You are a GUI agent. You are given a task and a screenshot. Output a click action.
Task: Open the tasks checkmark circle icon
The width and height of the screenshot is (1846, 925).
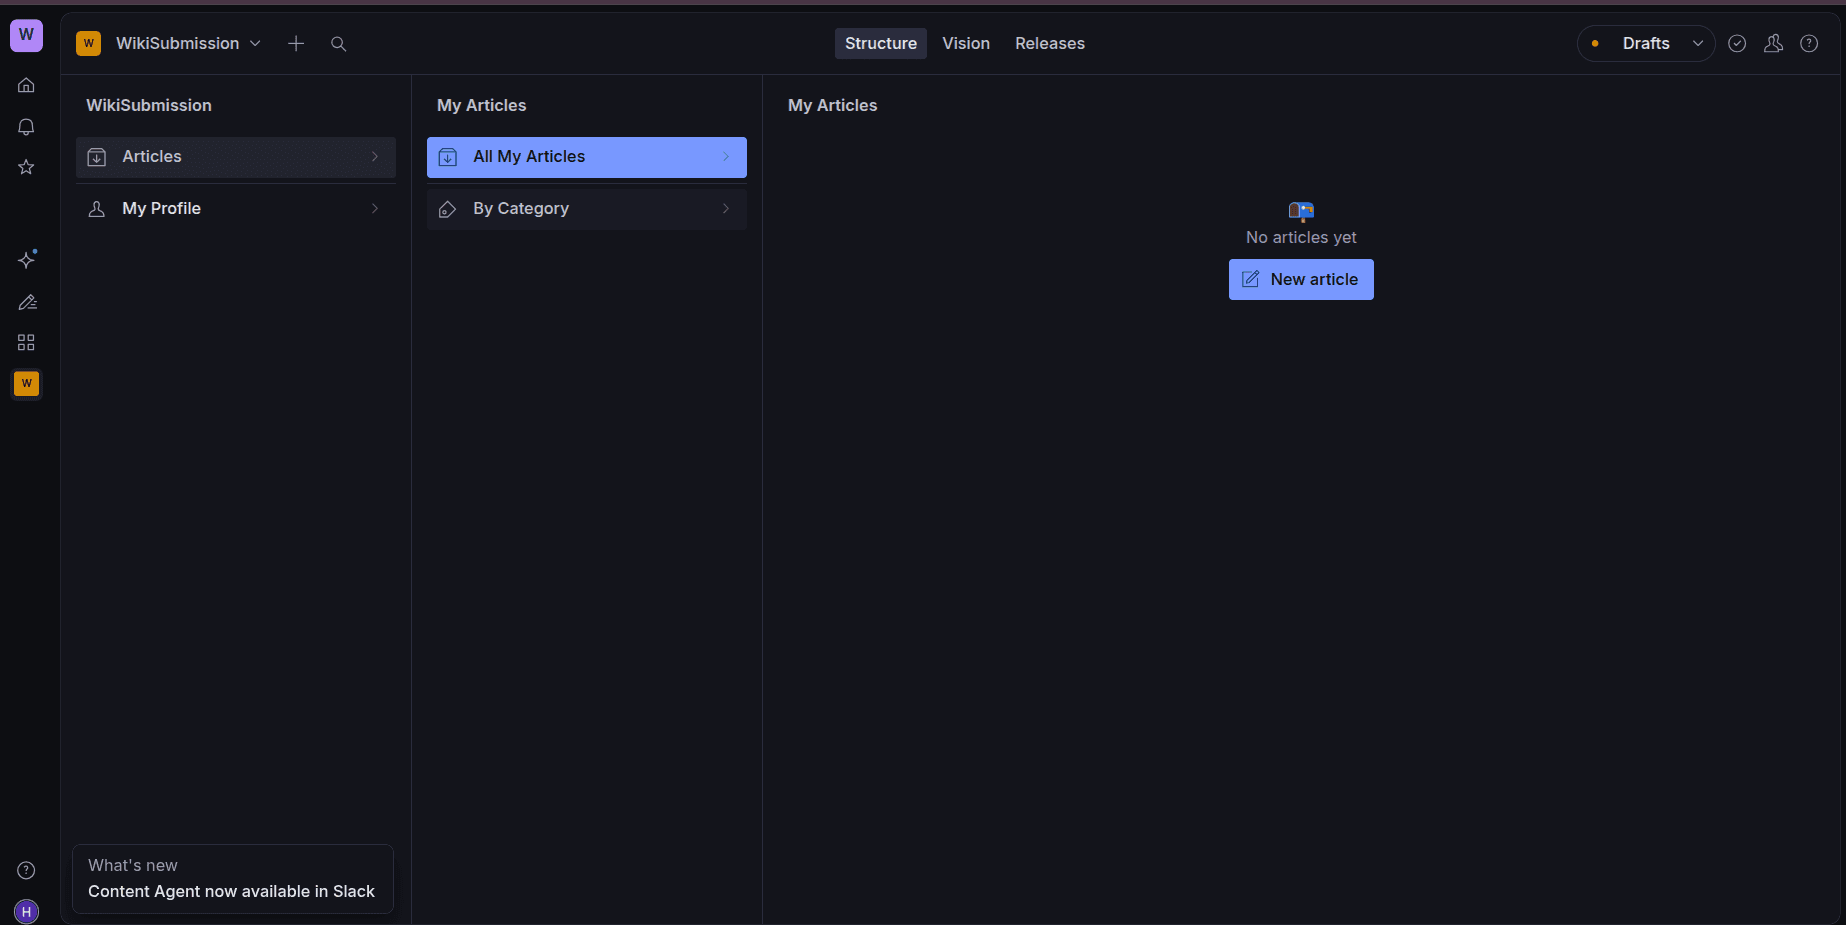click(x=1737, y=44)
